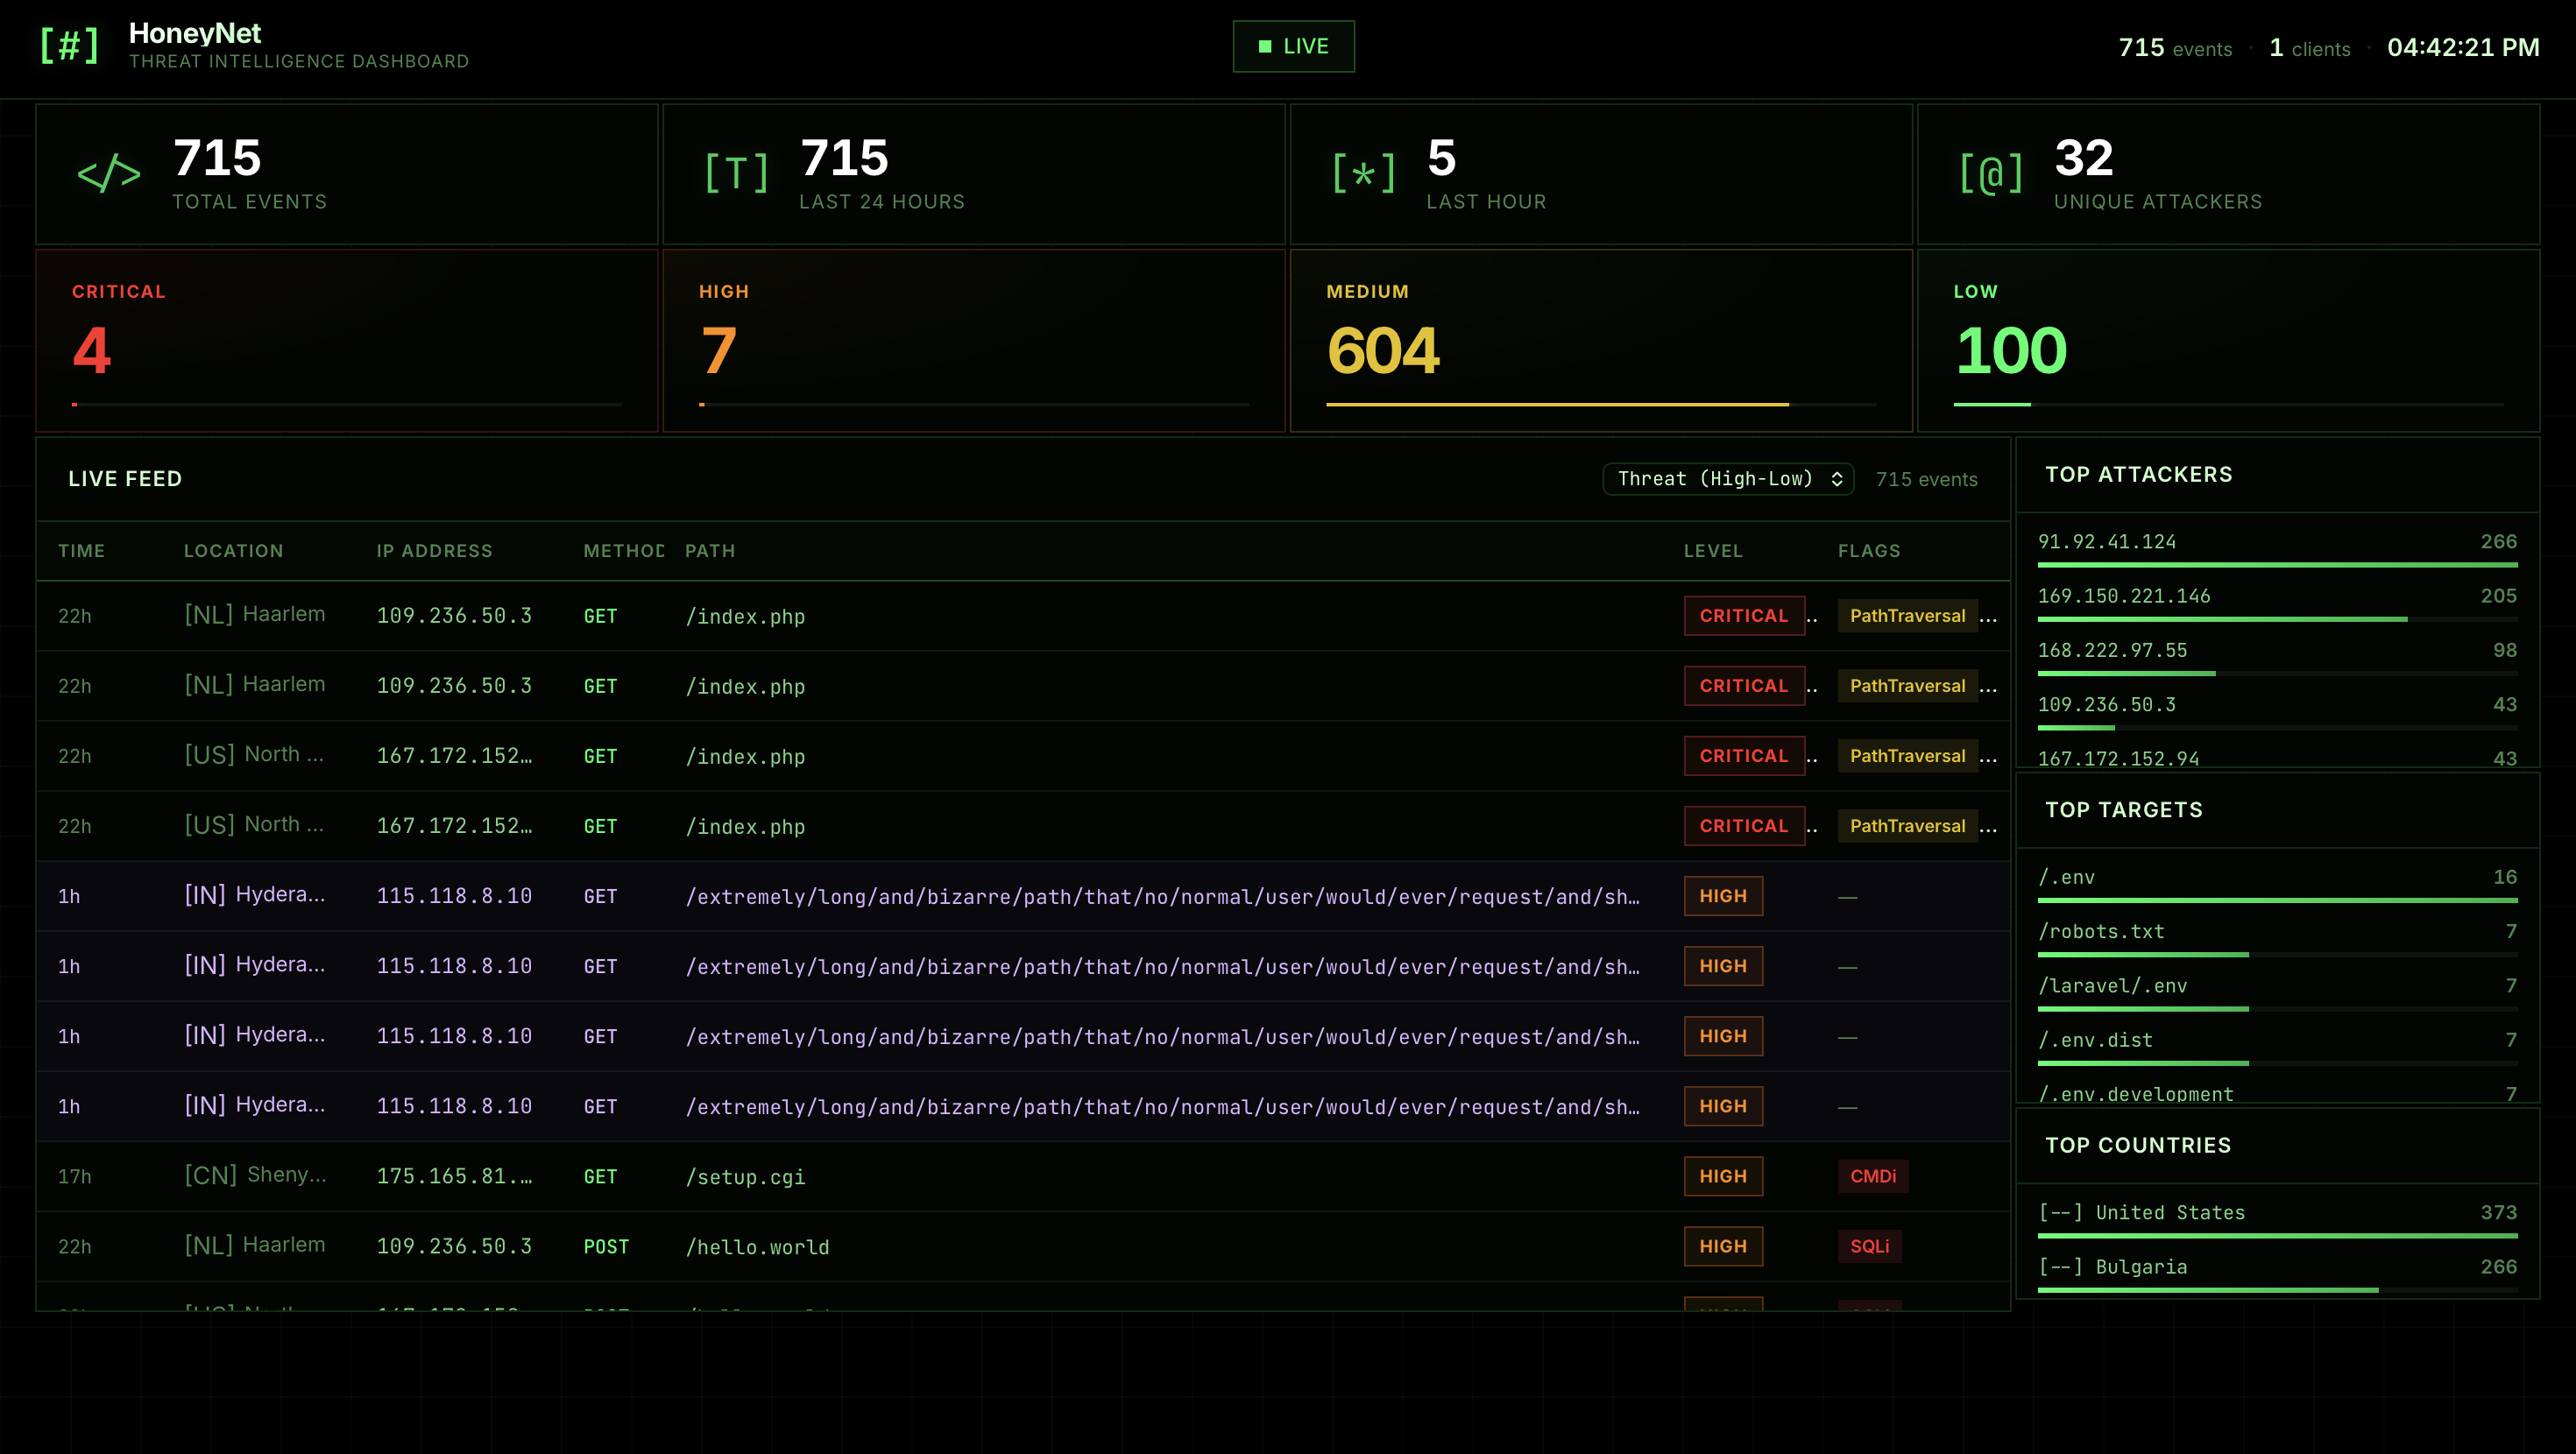Click the TOP ATTACKERS panel heading

coord(2138,474)
